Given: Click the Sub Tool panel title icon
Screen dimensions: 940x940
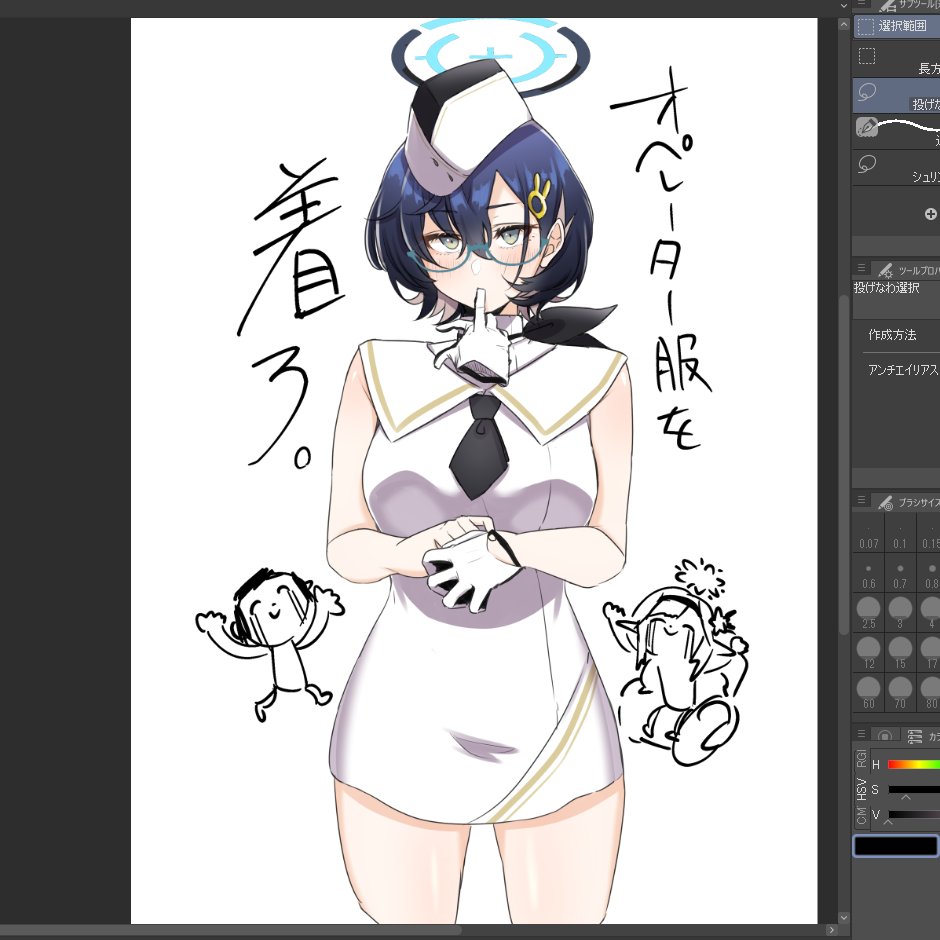Looking at the screenshot, I should [x=888, y=5].
